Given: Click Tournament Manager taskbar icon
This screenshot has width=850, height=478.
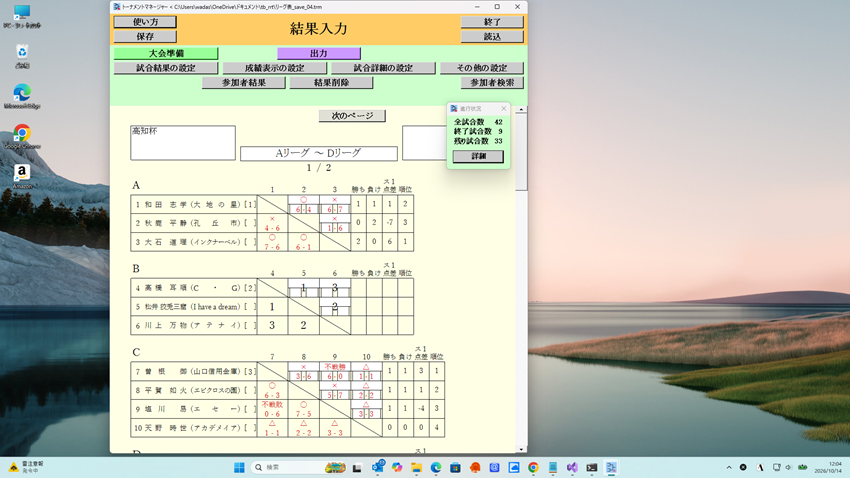Looking at the screenshot, I should click(611, 467).
